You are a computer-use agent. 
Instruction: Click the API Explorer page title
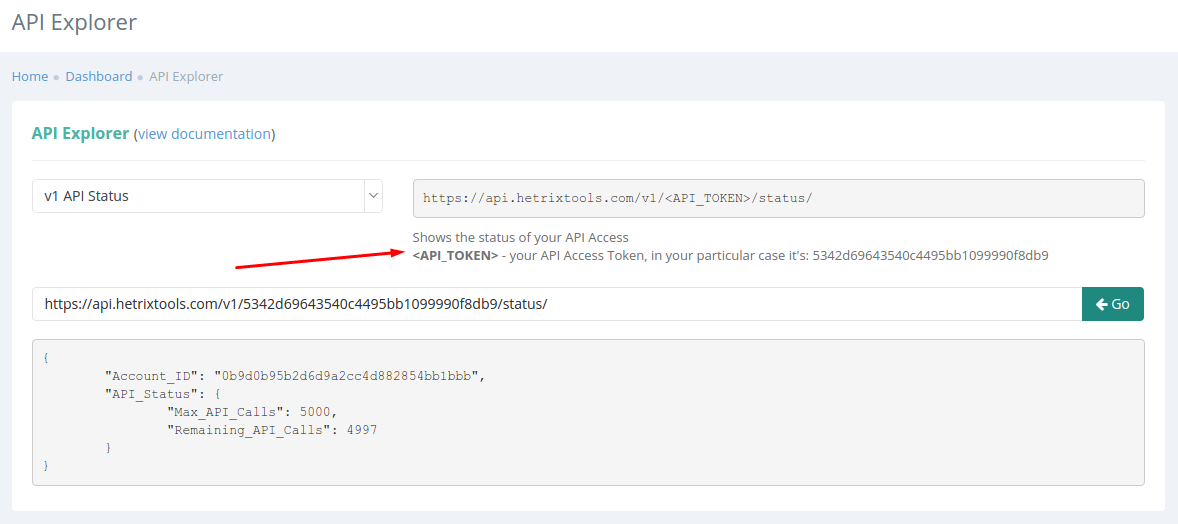tap(74, 22)
